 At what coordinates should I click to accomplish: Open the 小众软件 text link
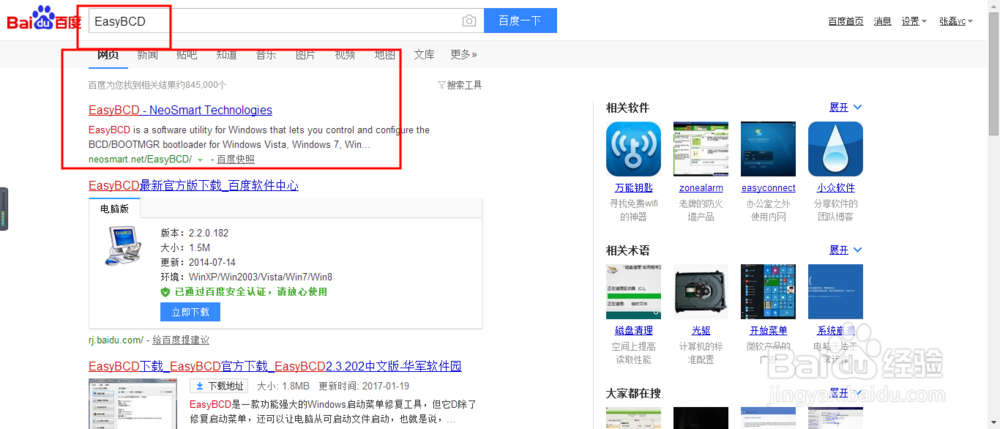click(x=835, y=189)
